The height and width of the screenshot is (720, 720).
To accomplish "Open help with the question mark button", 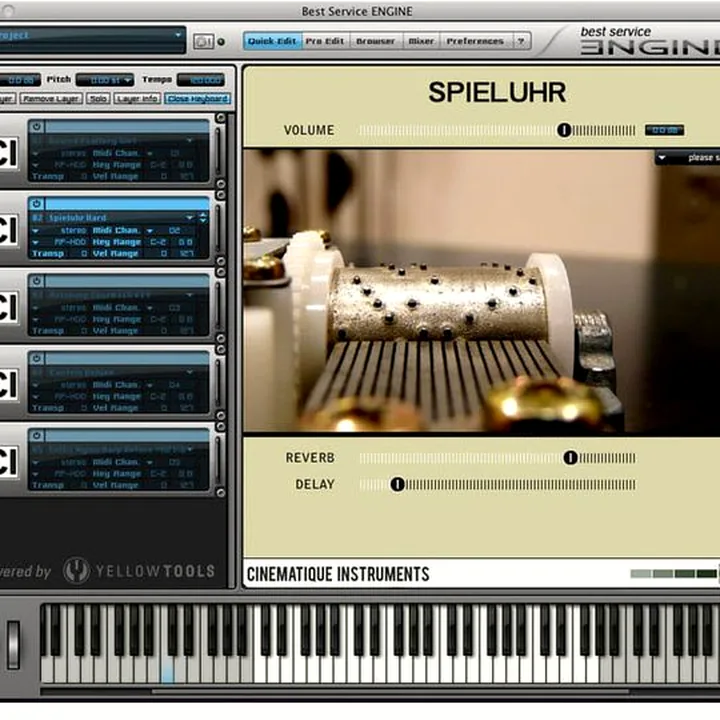I will [x=521, y=41].
